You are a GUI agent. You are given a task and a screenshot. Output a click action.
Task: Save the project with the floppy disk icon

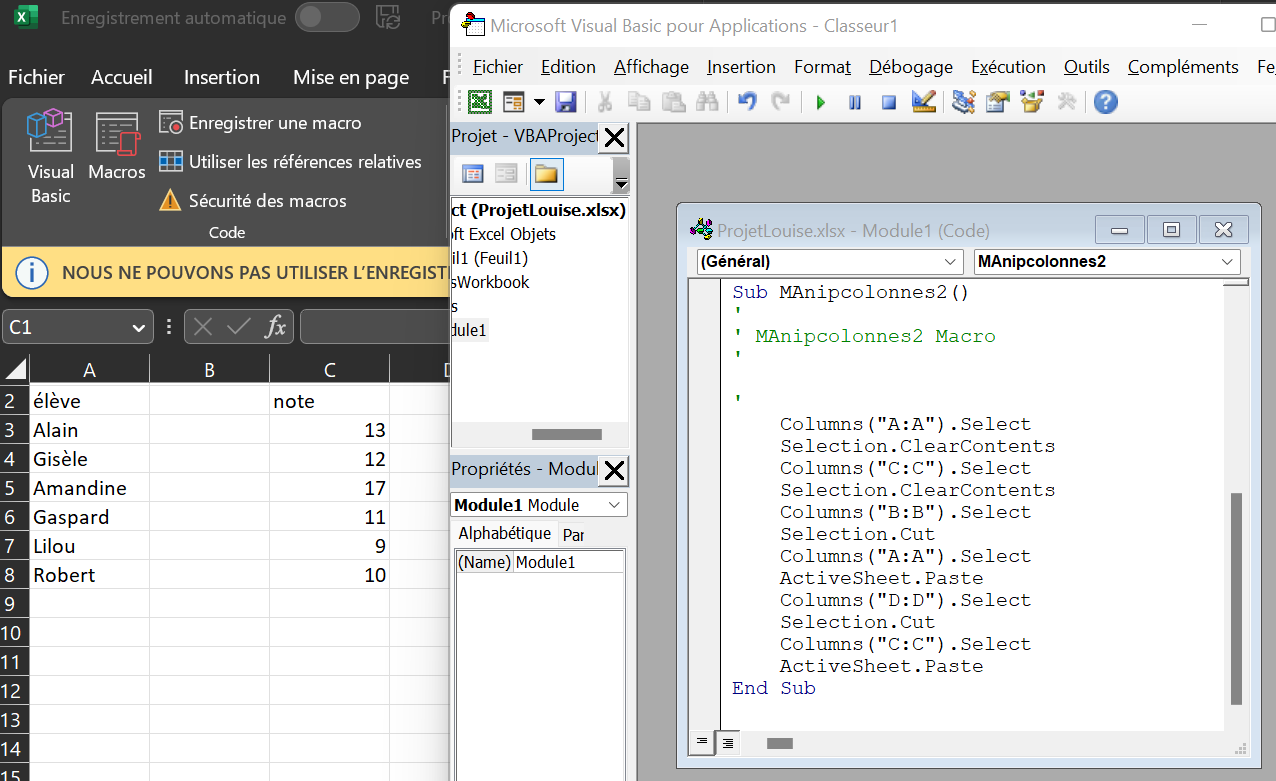(x=565, y=102)
